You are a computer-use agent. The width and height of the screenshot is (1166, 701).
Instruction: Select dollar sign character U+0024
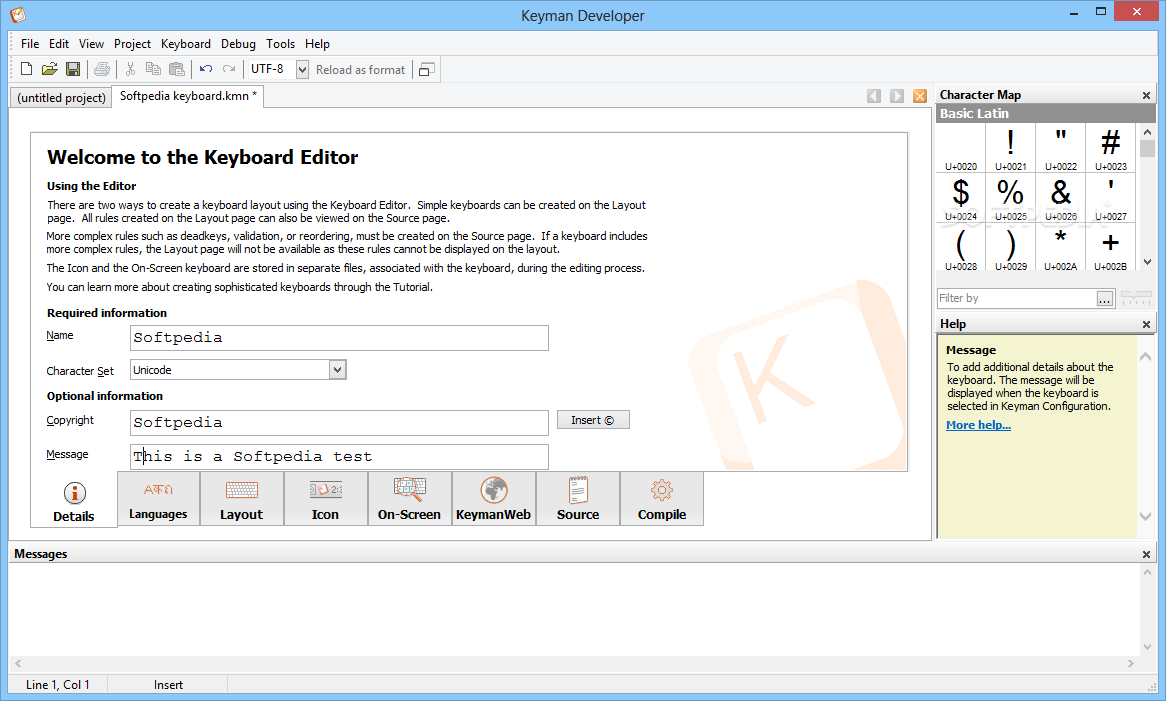(x=961, y=198)
